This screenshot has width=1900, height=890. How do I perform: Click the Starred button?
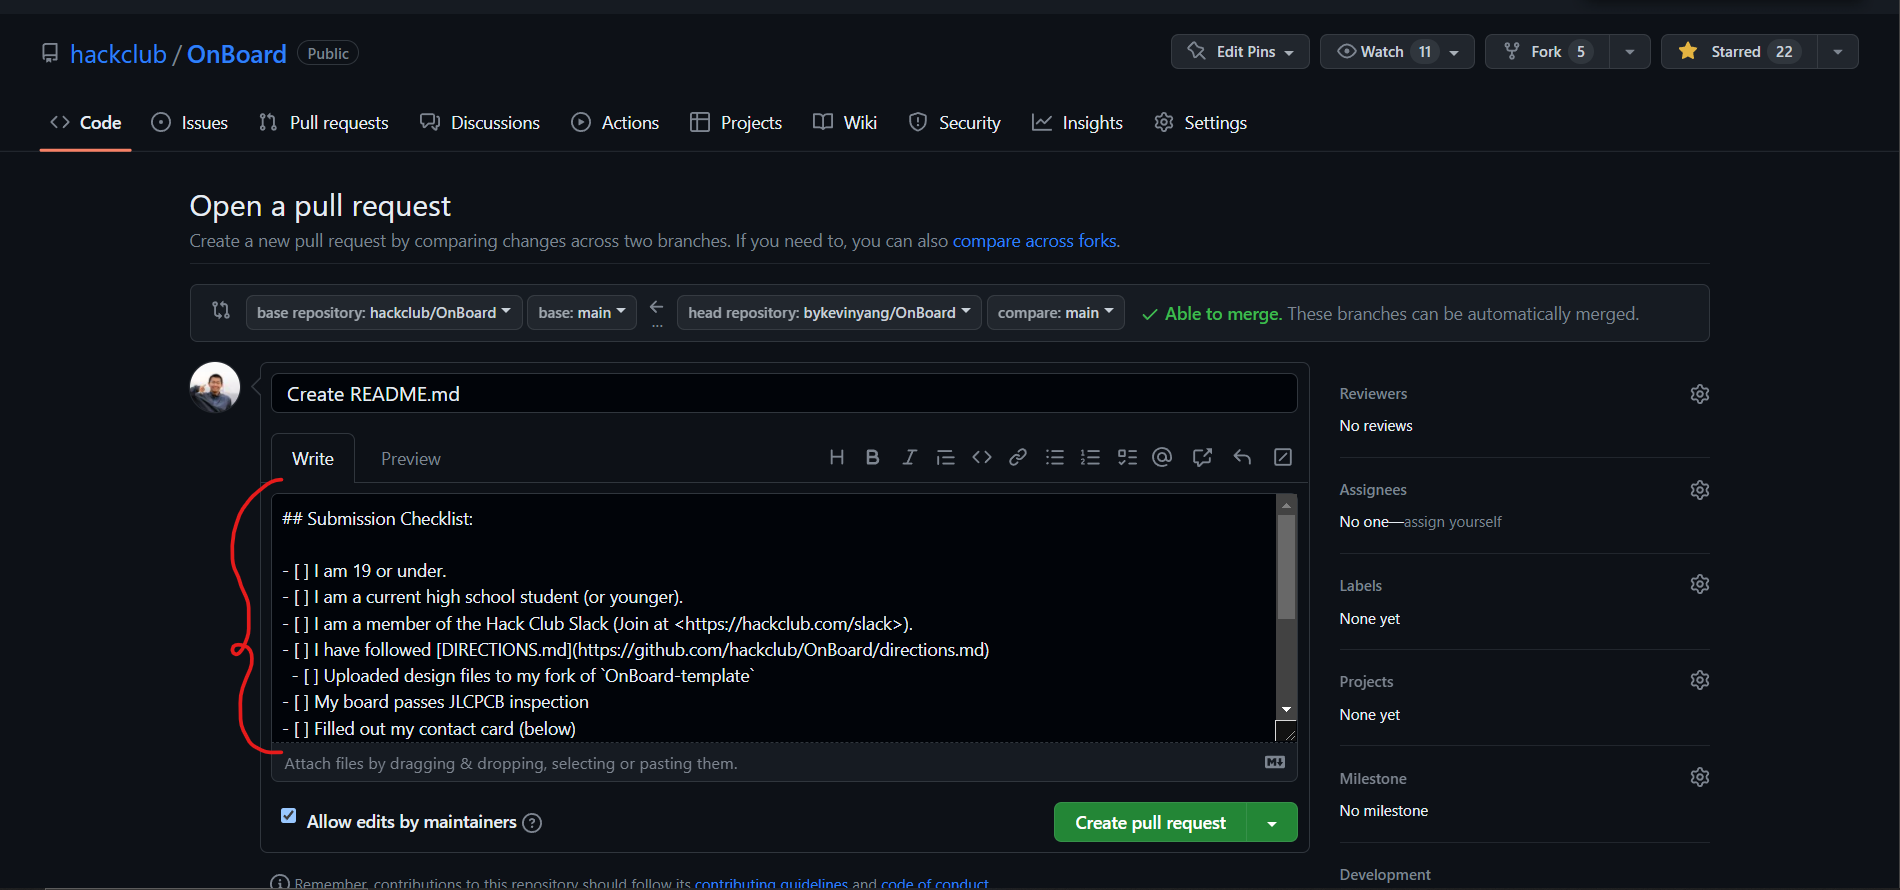pos(1739,52)
